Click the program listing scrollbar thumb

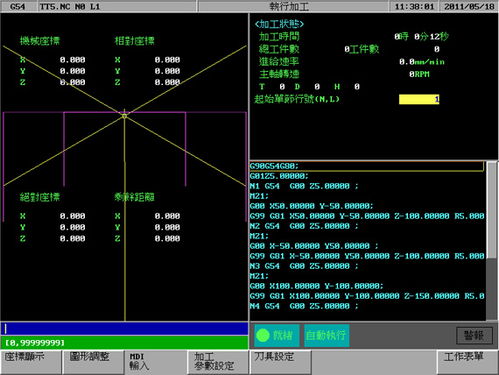pyautogui.click(x=492, y=210)
